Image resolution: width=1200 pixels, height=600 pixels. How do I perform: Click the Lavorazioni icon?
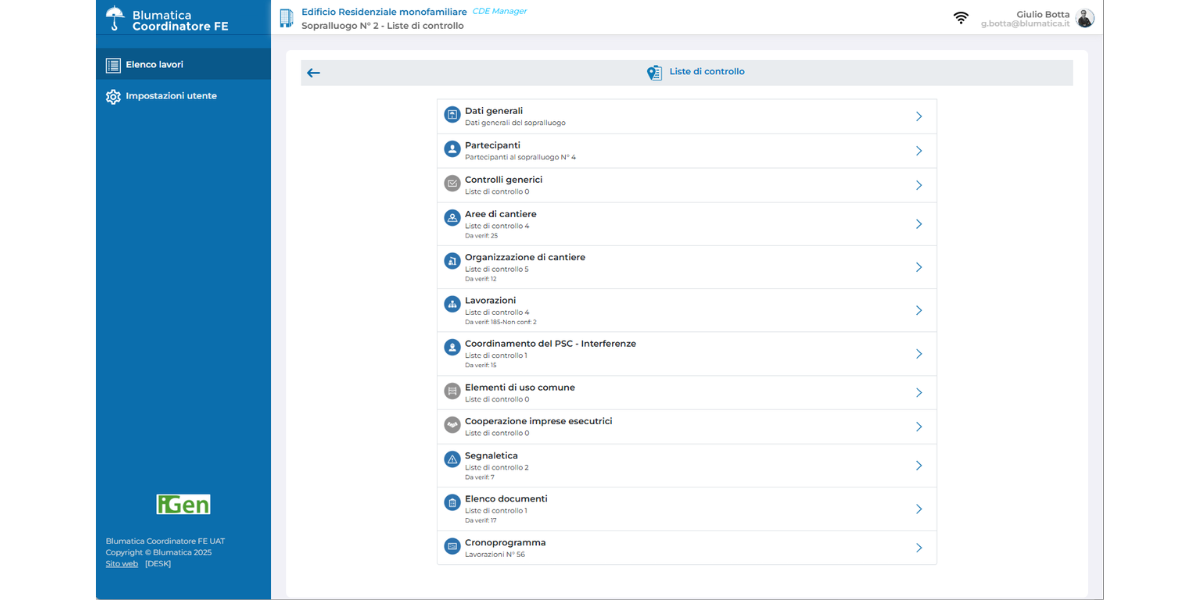click(x=452, y=304)
